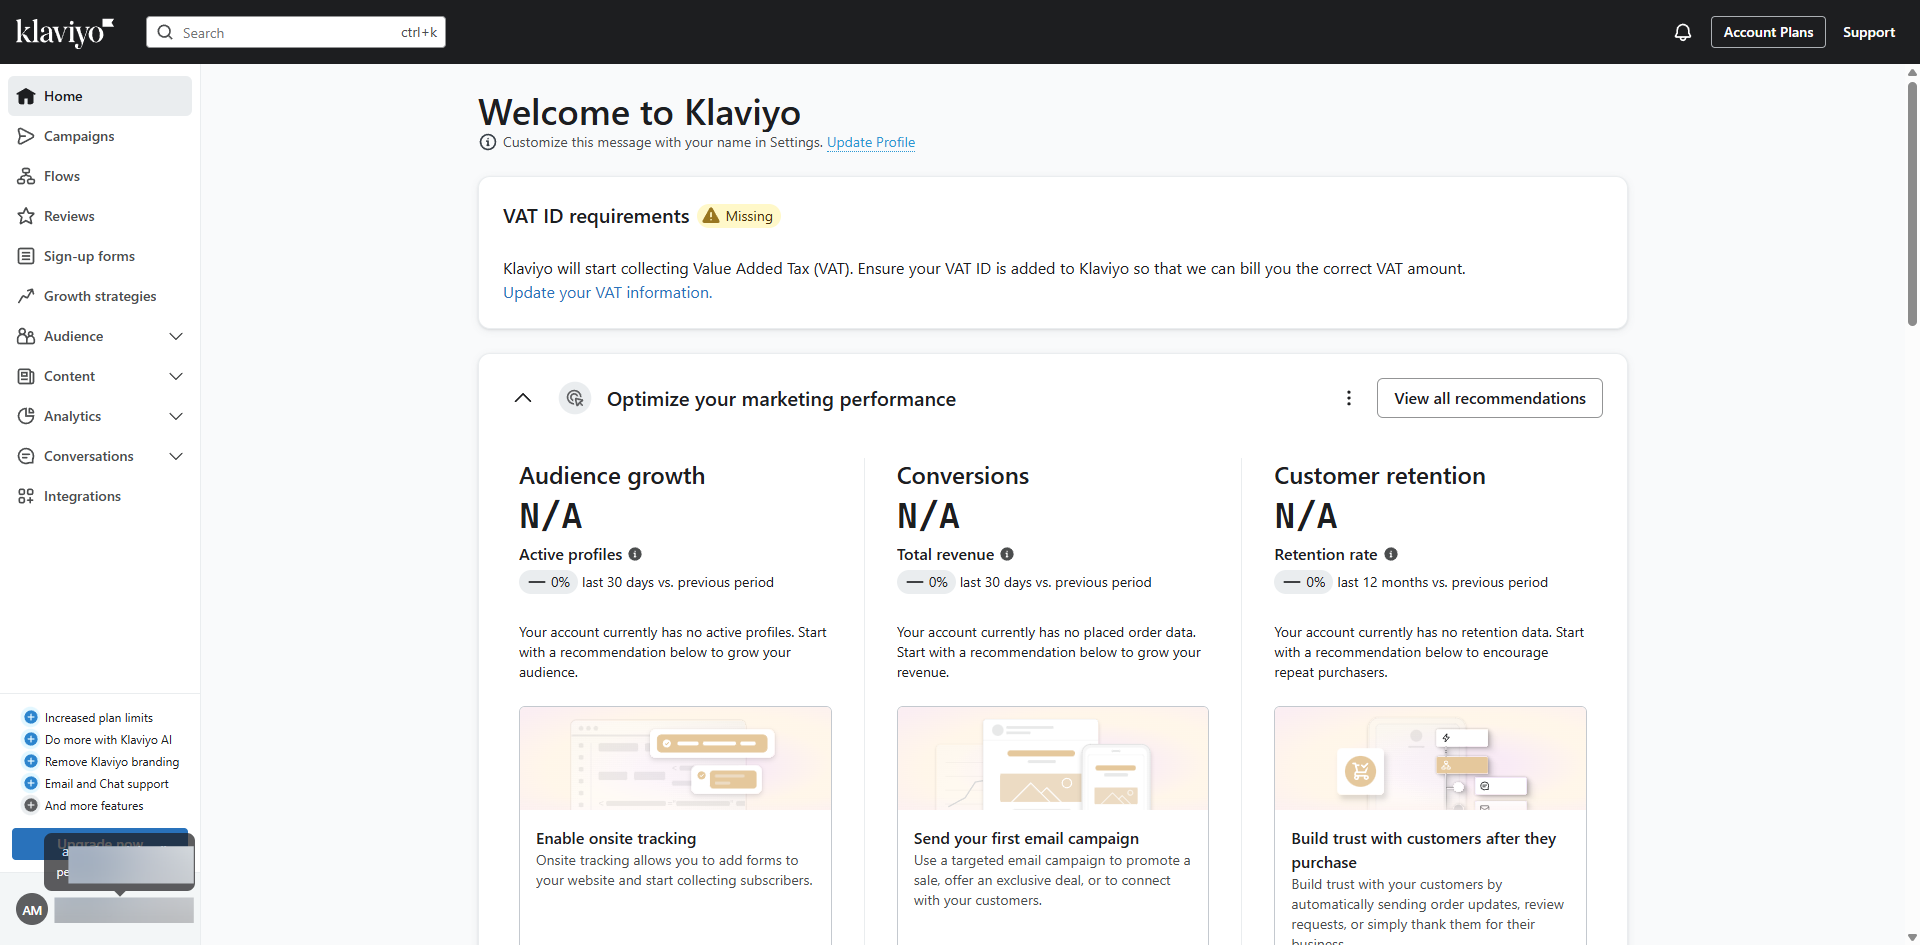Click the Account Plans button

(x=1767, y=32)
